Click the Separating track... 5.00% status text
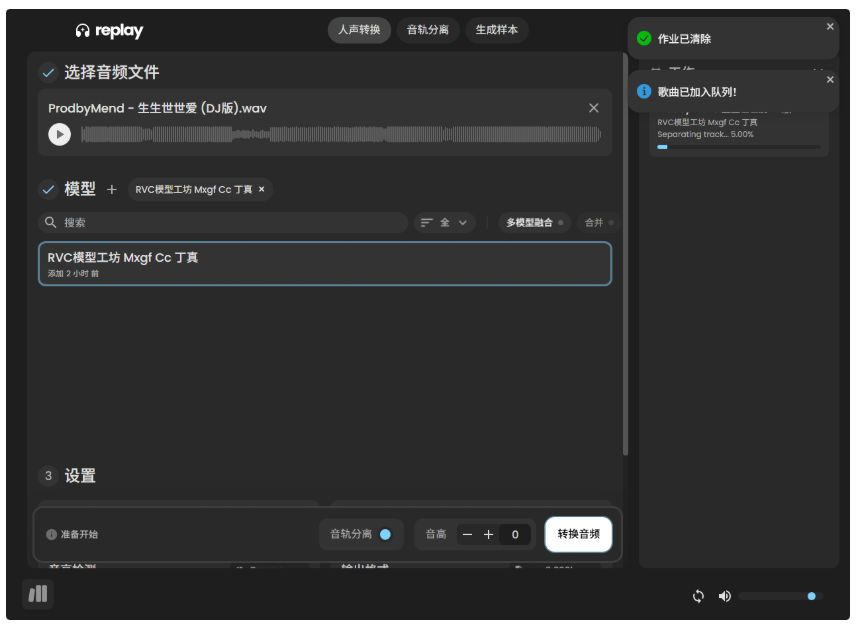Screen dimensions: 862x638 click(705, 134)
